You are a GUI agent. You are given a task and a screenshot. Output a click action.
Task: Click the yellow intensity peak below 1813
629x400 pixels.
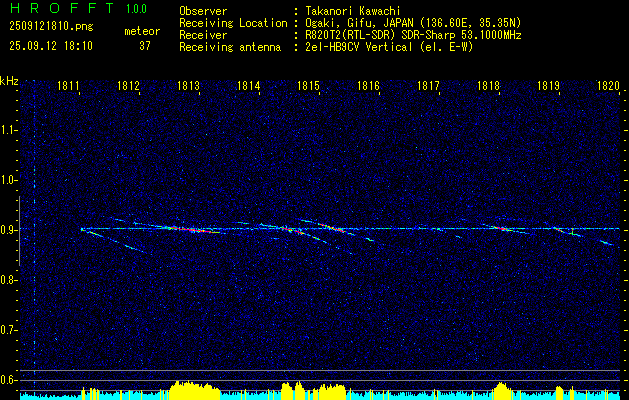pos(195,390)
